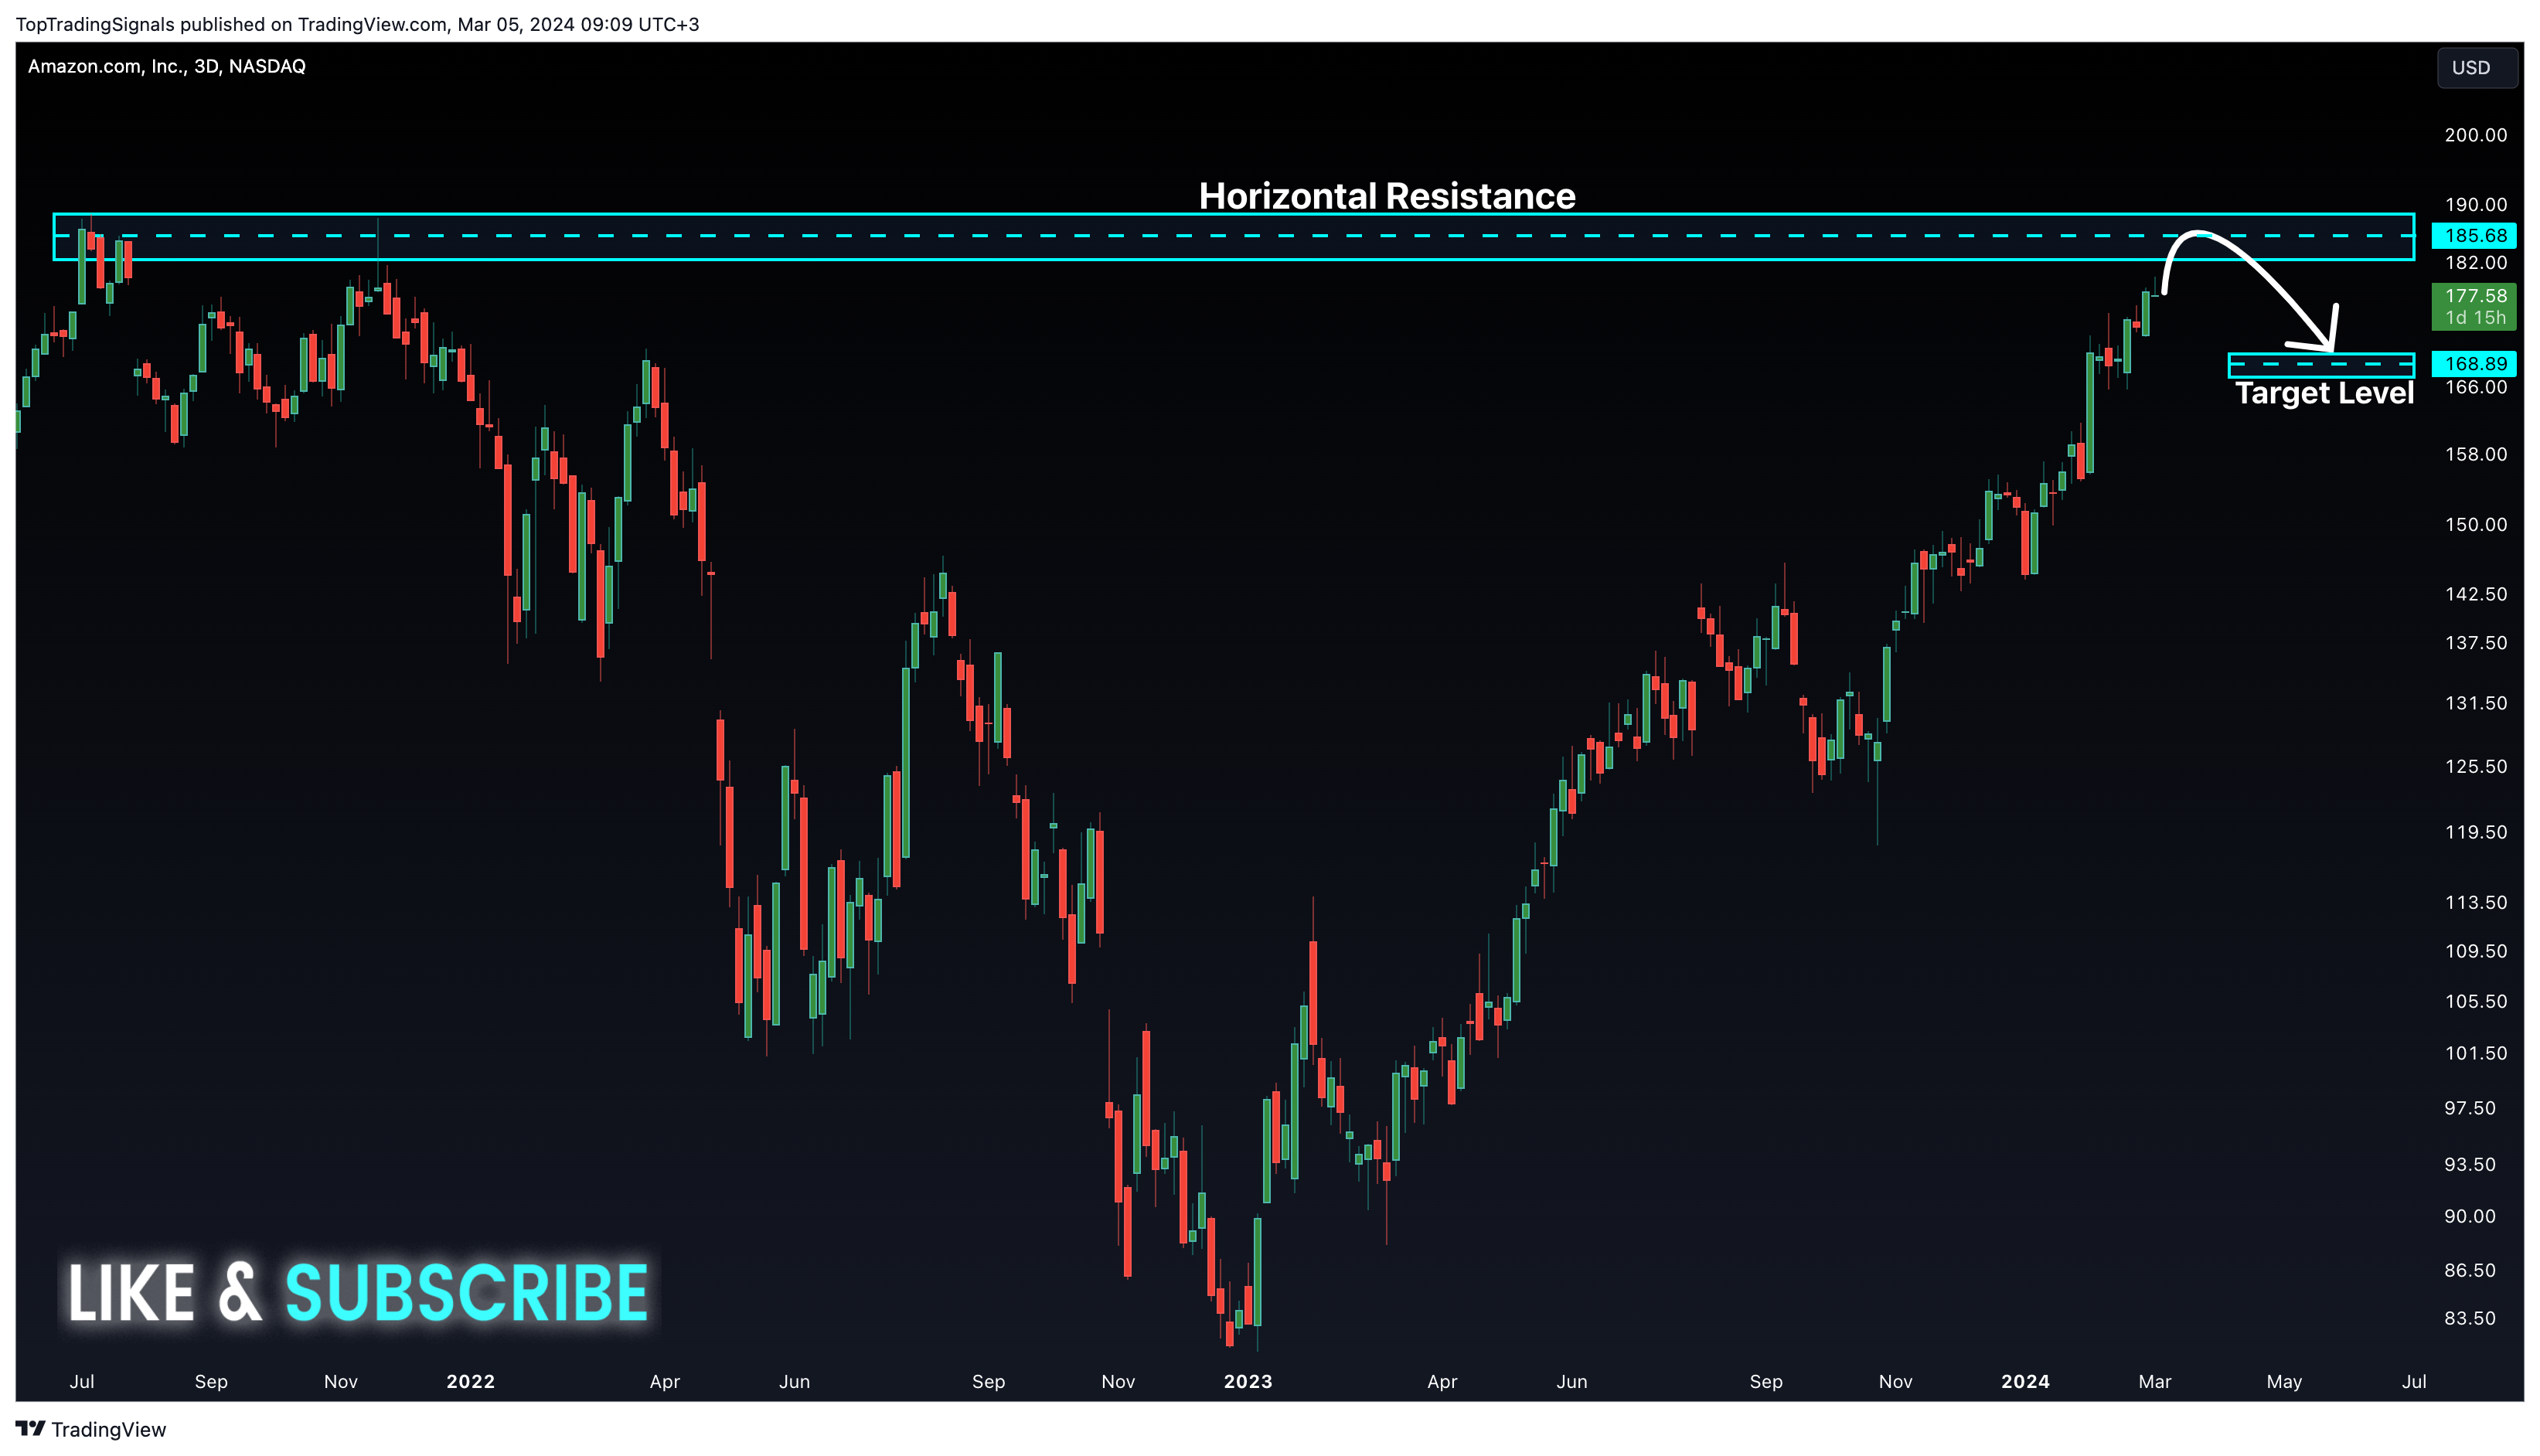Click the Horizontal Resistance text label

[1387, 196]
